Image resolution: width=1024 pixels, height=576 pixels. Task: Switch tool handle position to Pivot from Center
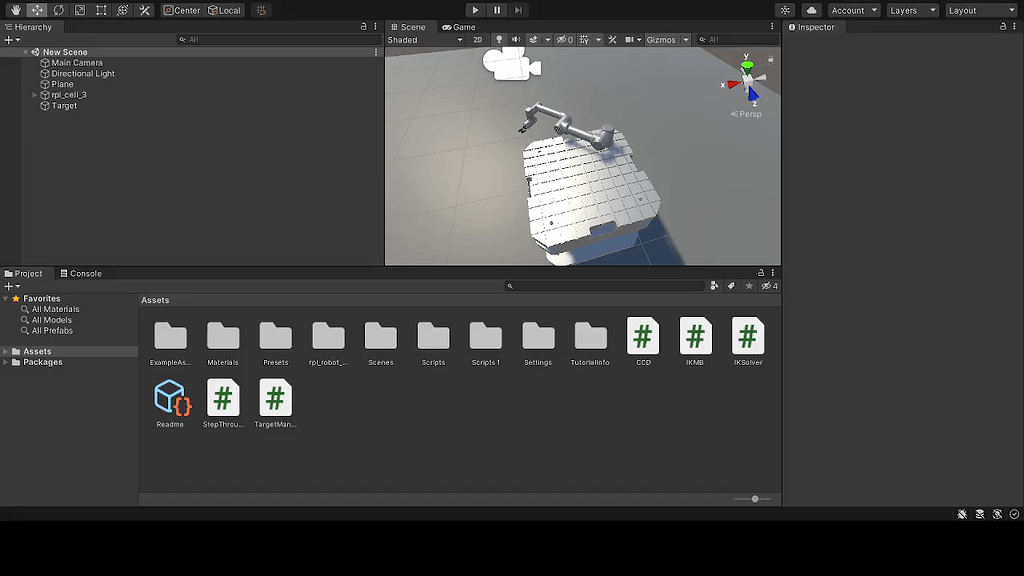click(183, 10)
